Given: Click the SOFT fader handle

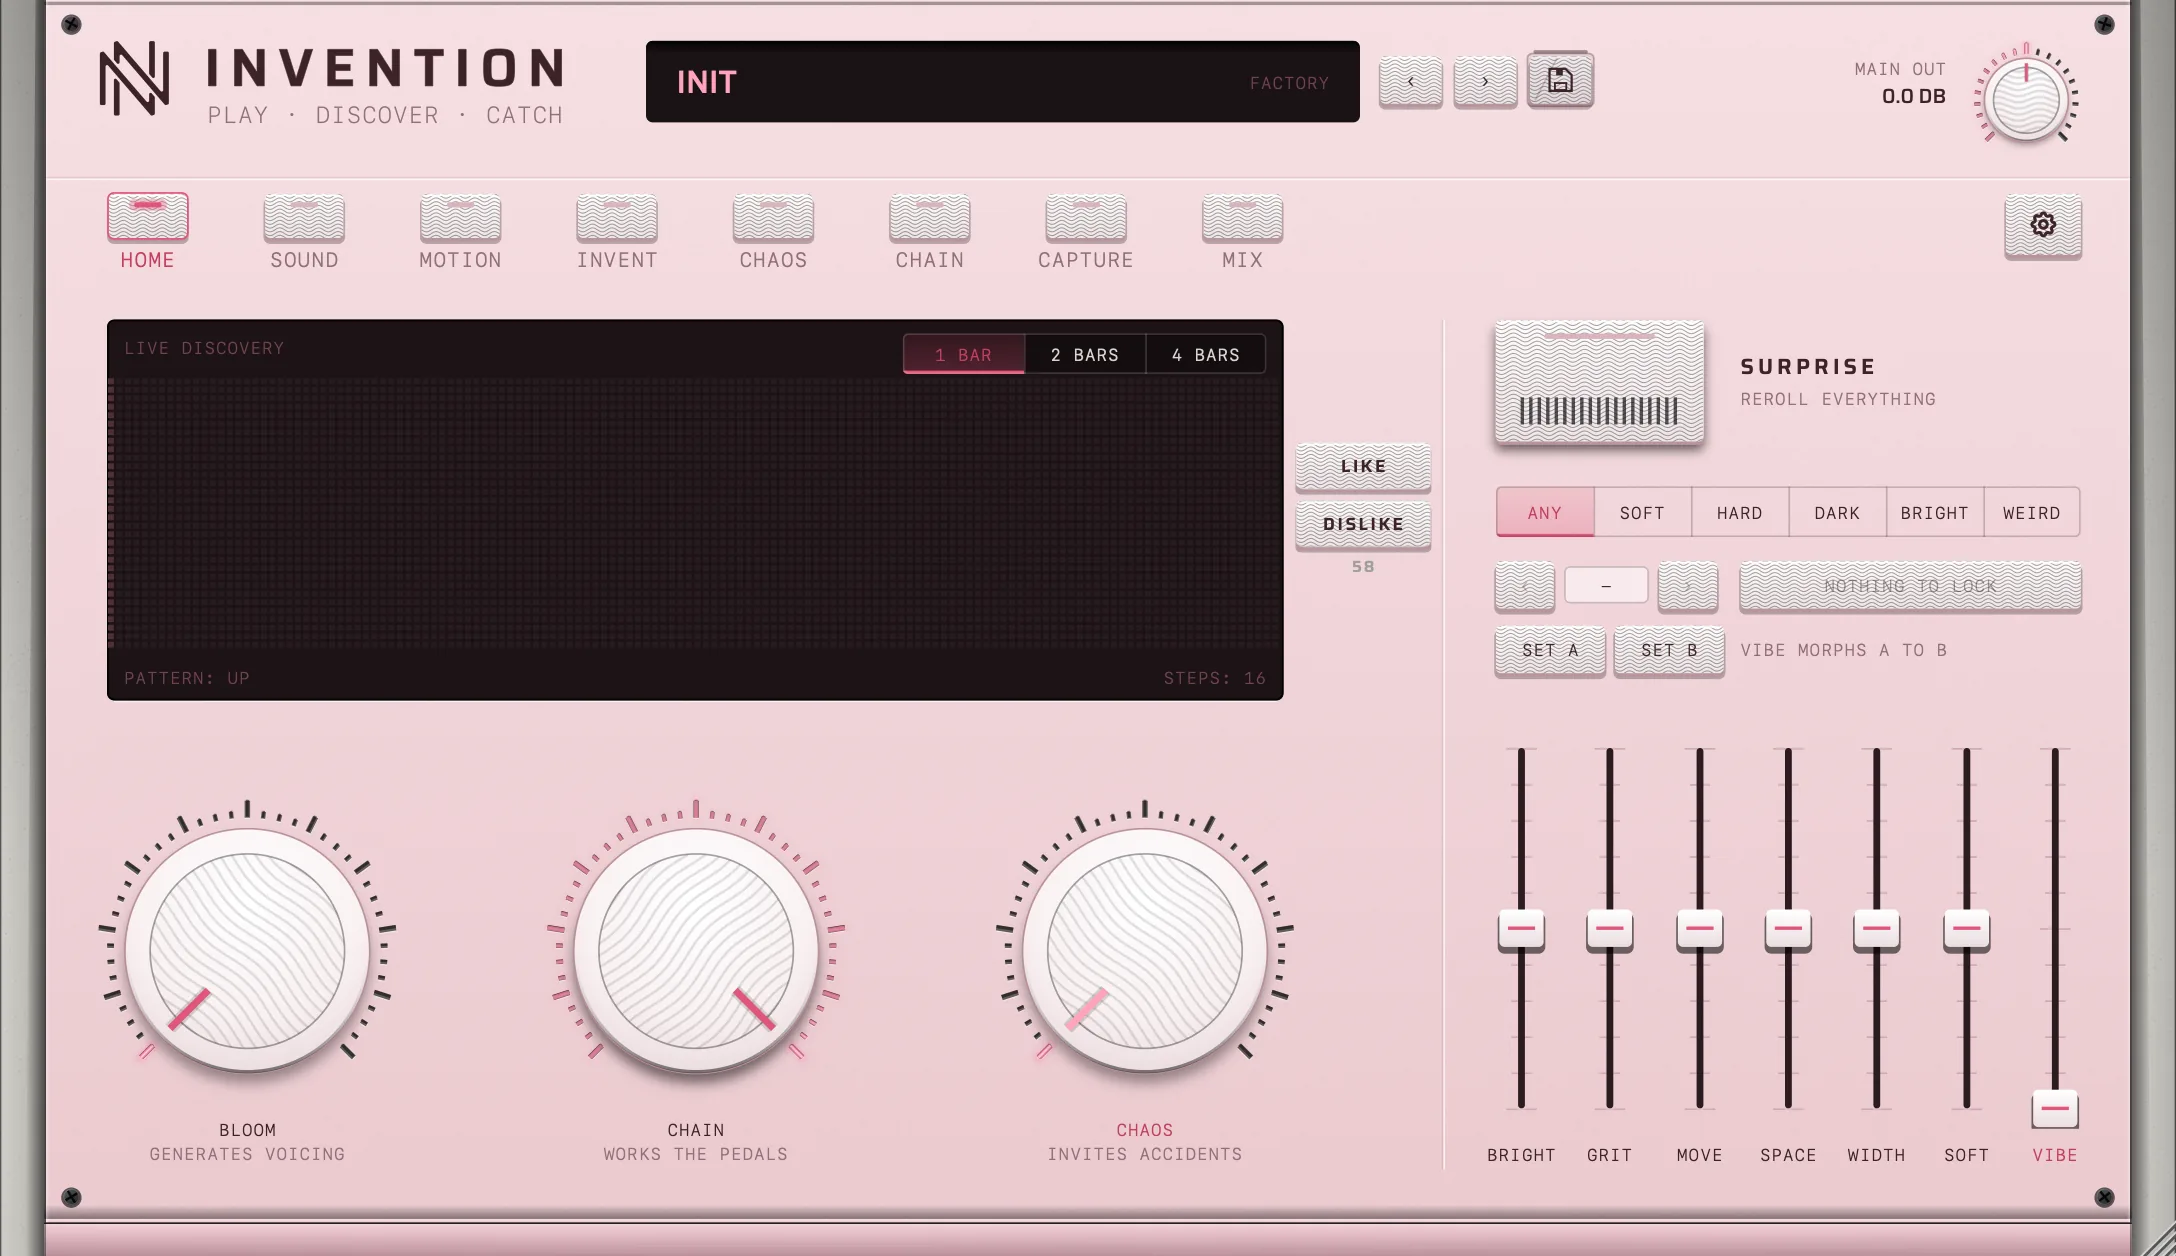Looking at the screenshot, I should pyautogui.click(x=1966, y=930).
